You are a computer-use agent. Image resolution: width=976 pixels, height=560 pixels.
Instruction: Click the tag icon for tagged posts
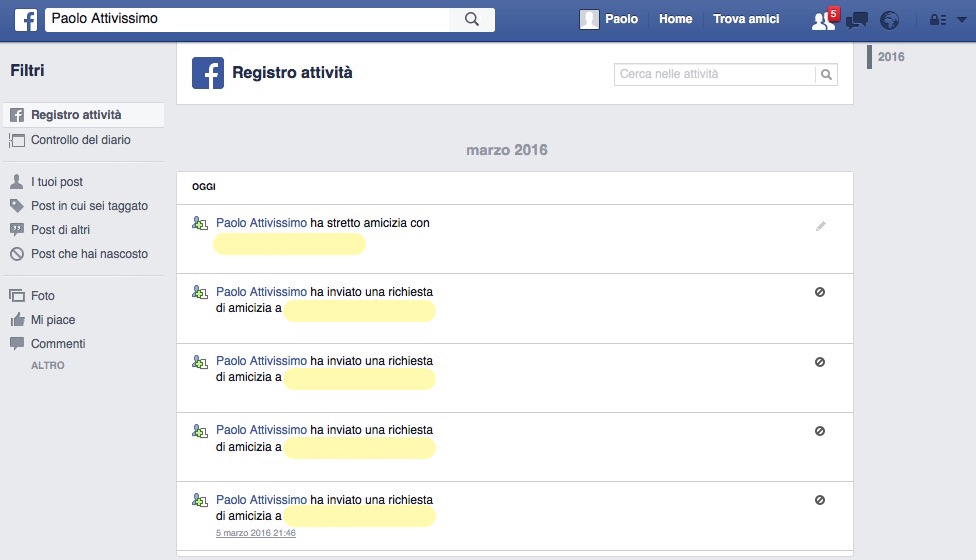click(x=17, y=205)
